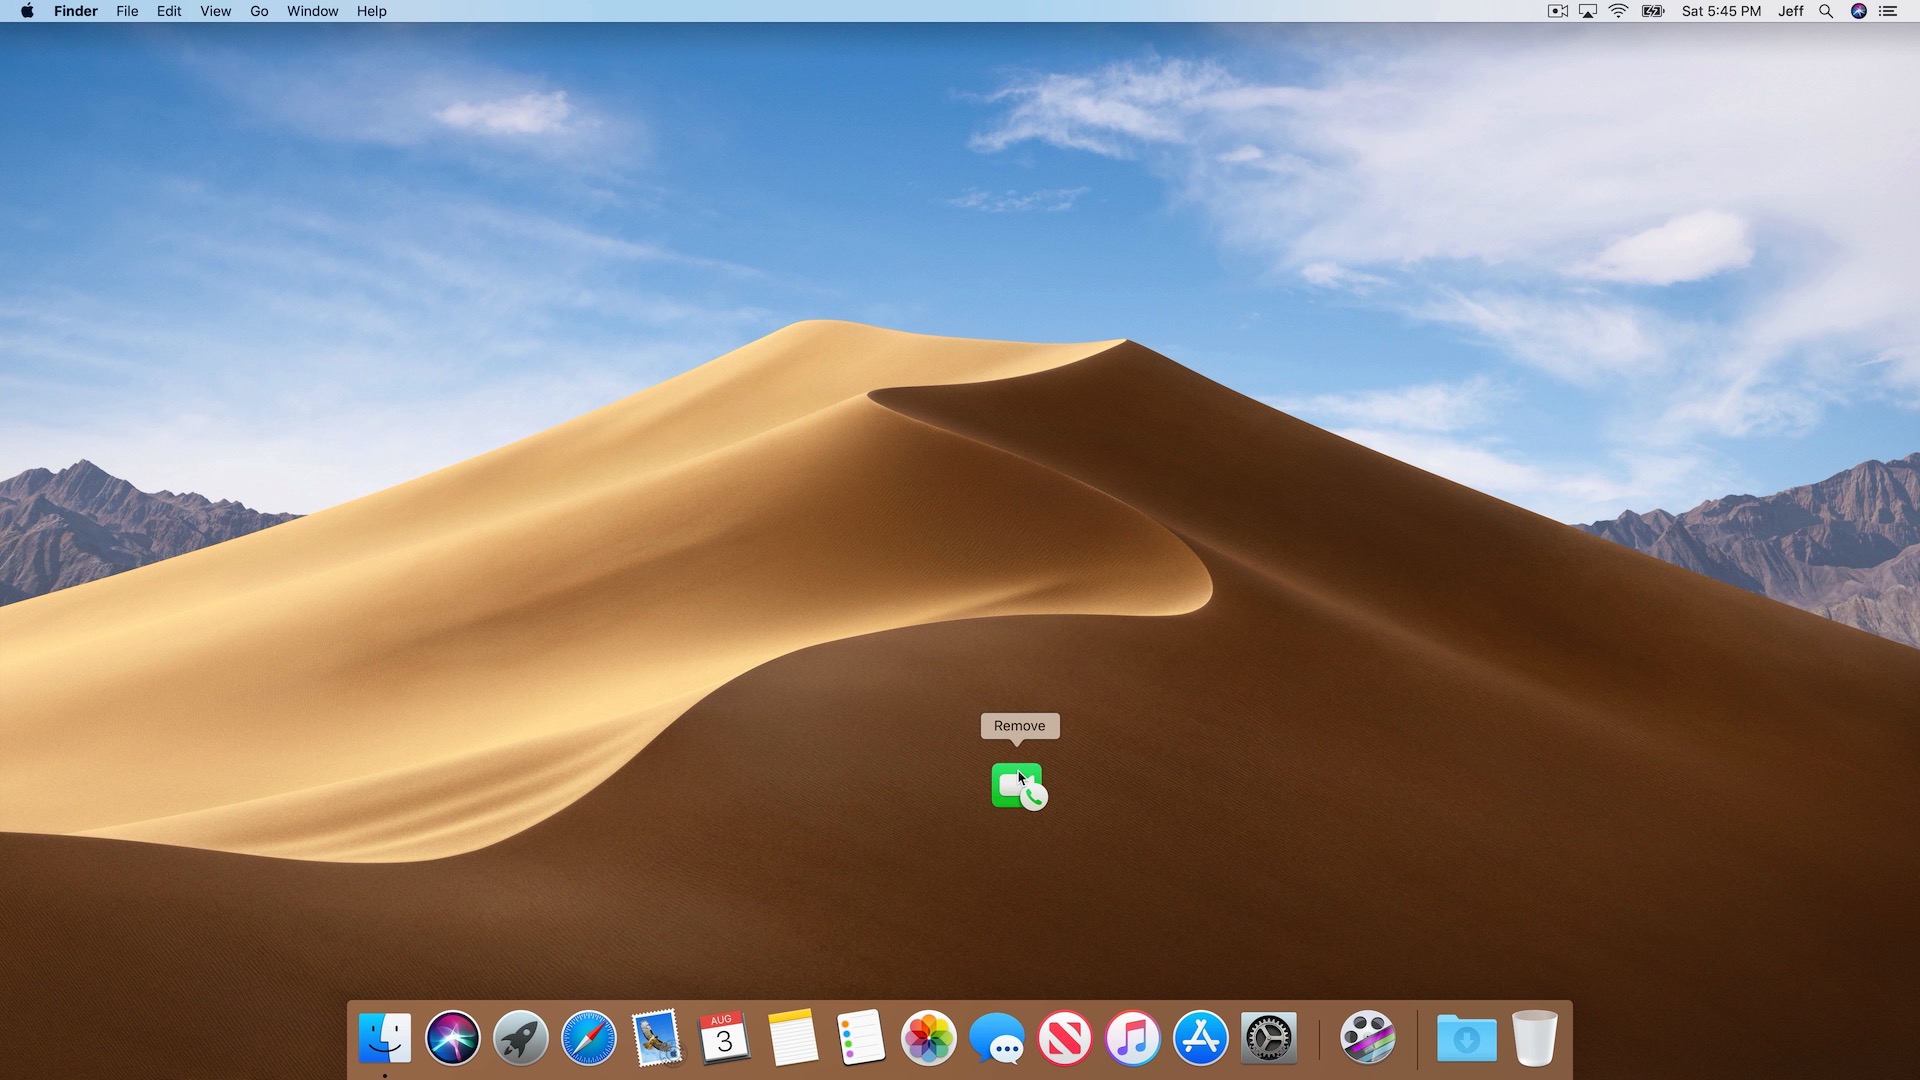Open Messages from the Dock

click(997, 1038)
